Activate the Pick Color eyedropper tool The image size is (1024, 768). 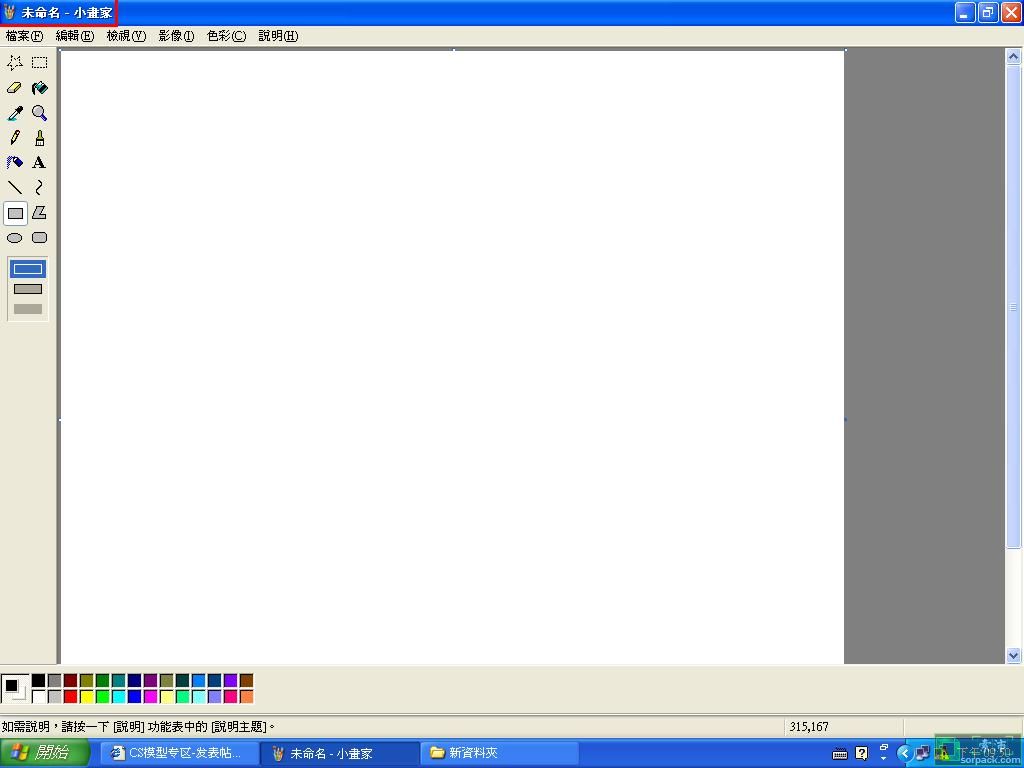tap(14, 113)
